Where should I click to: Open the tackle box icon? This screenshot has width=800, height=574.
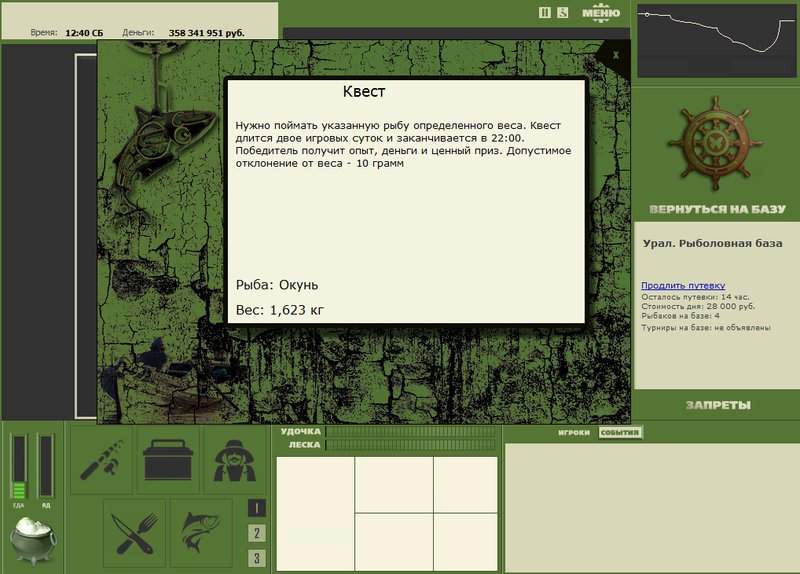pos(168,460)
